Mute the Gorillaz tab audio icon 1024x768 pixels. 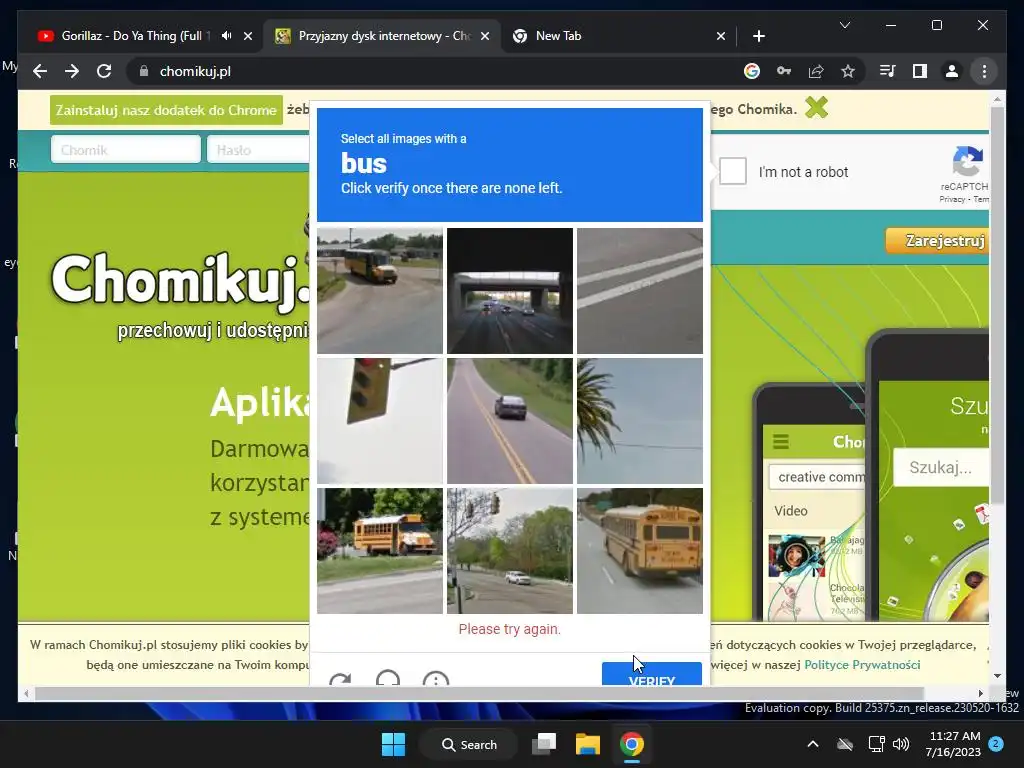[x=227, y=36]
